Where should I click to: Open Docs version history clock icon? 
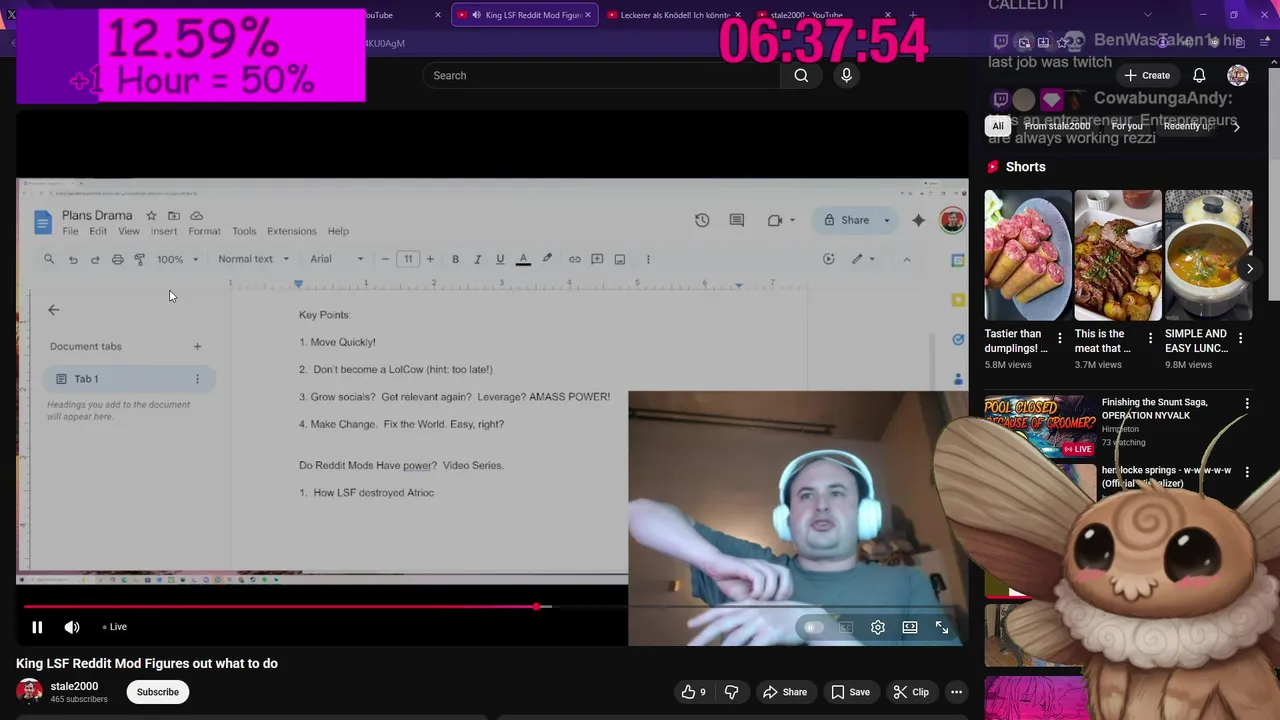point(702,220)
